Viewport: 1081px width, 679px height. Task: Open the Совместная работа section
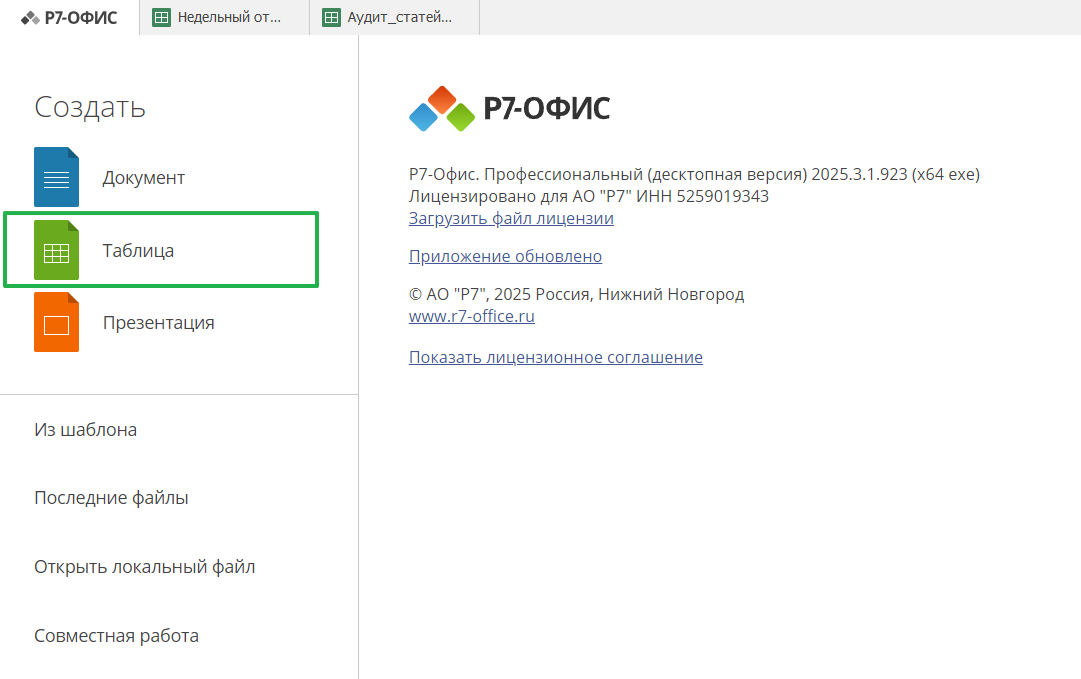pyautogui.click(x=117, y=636)
